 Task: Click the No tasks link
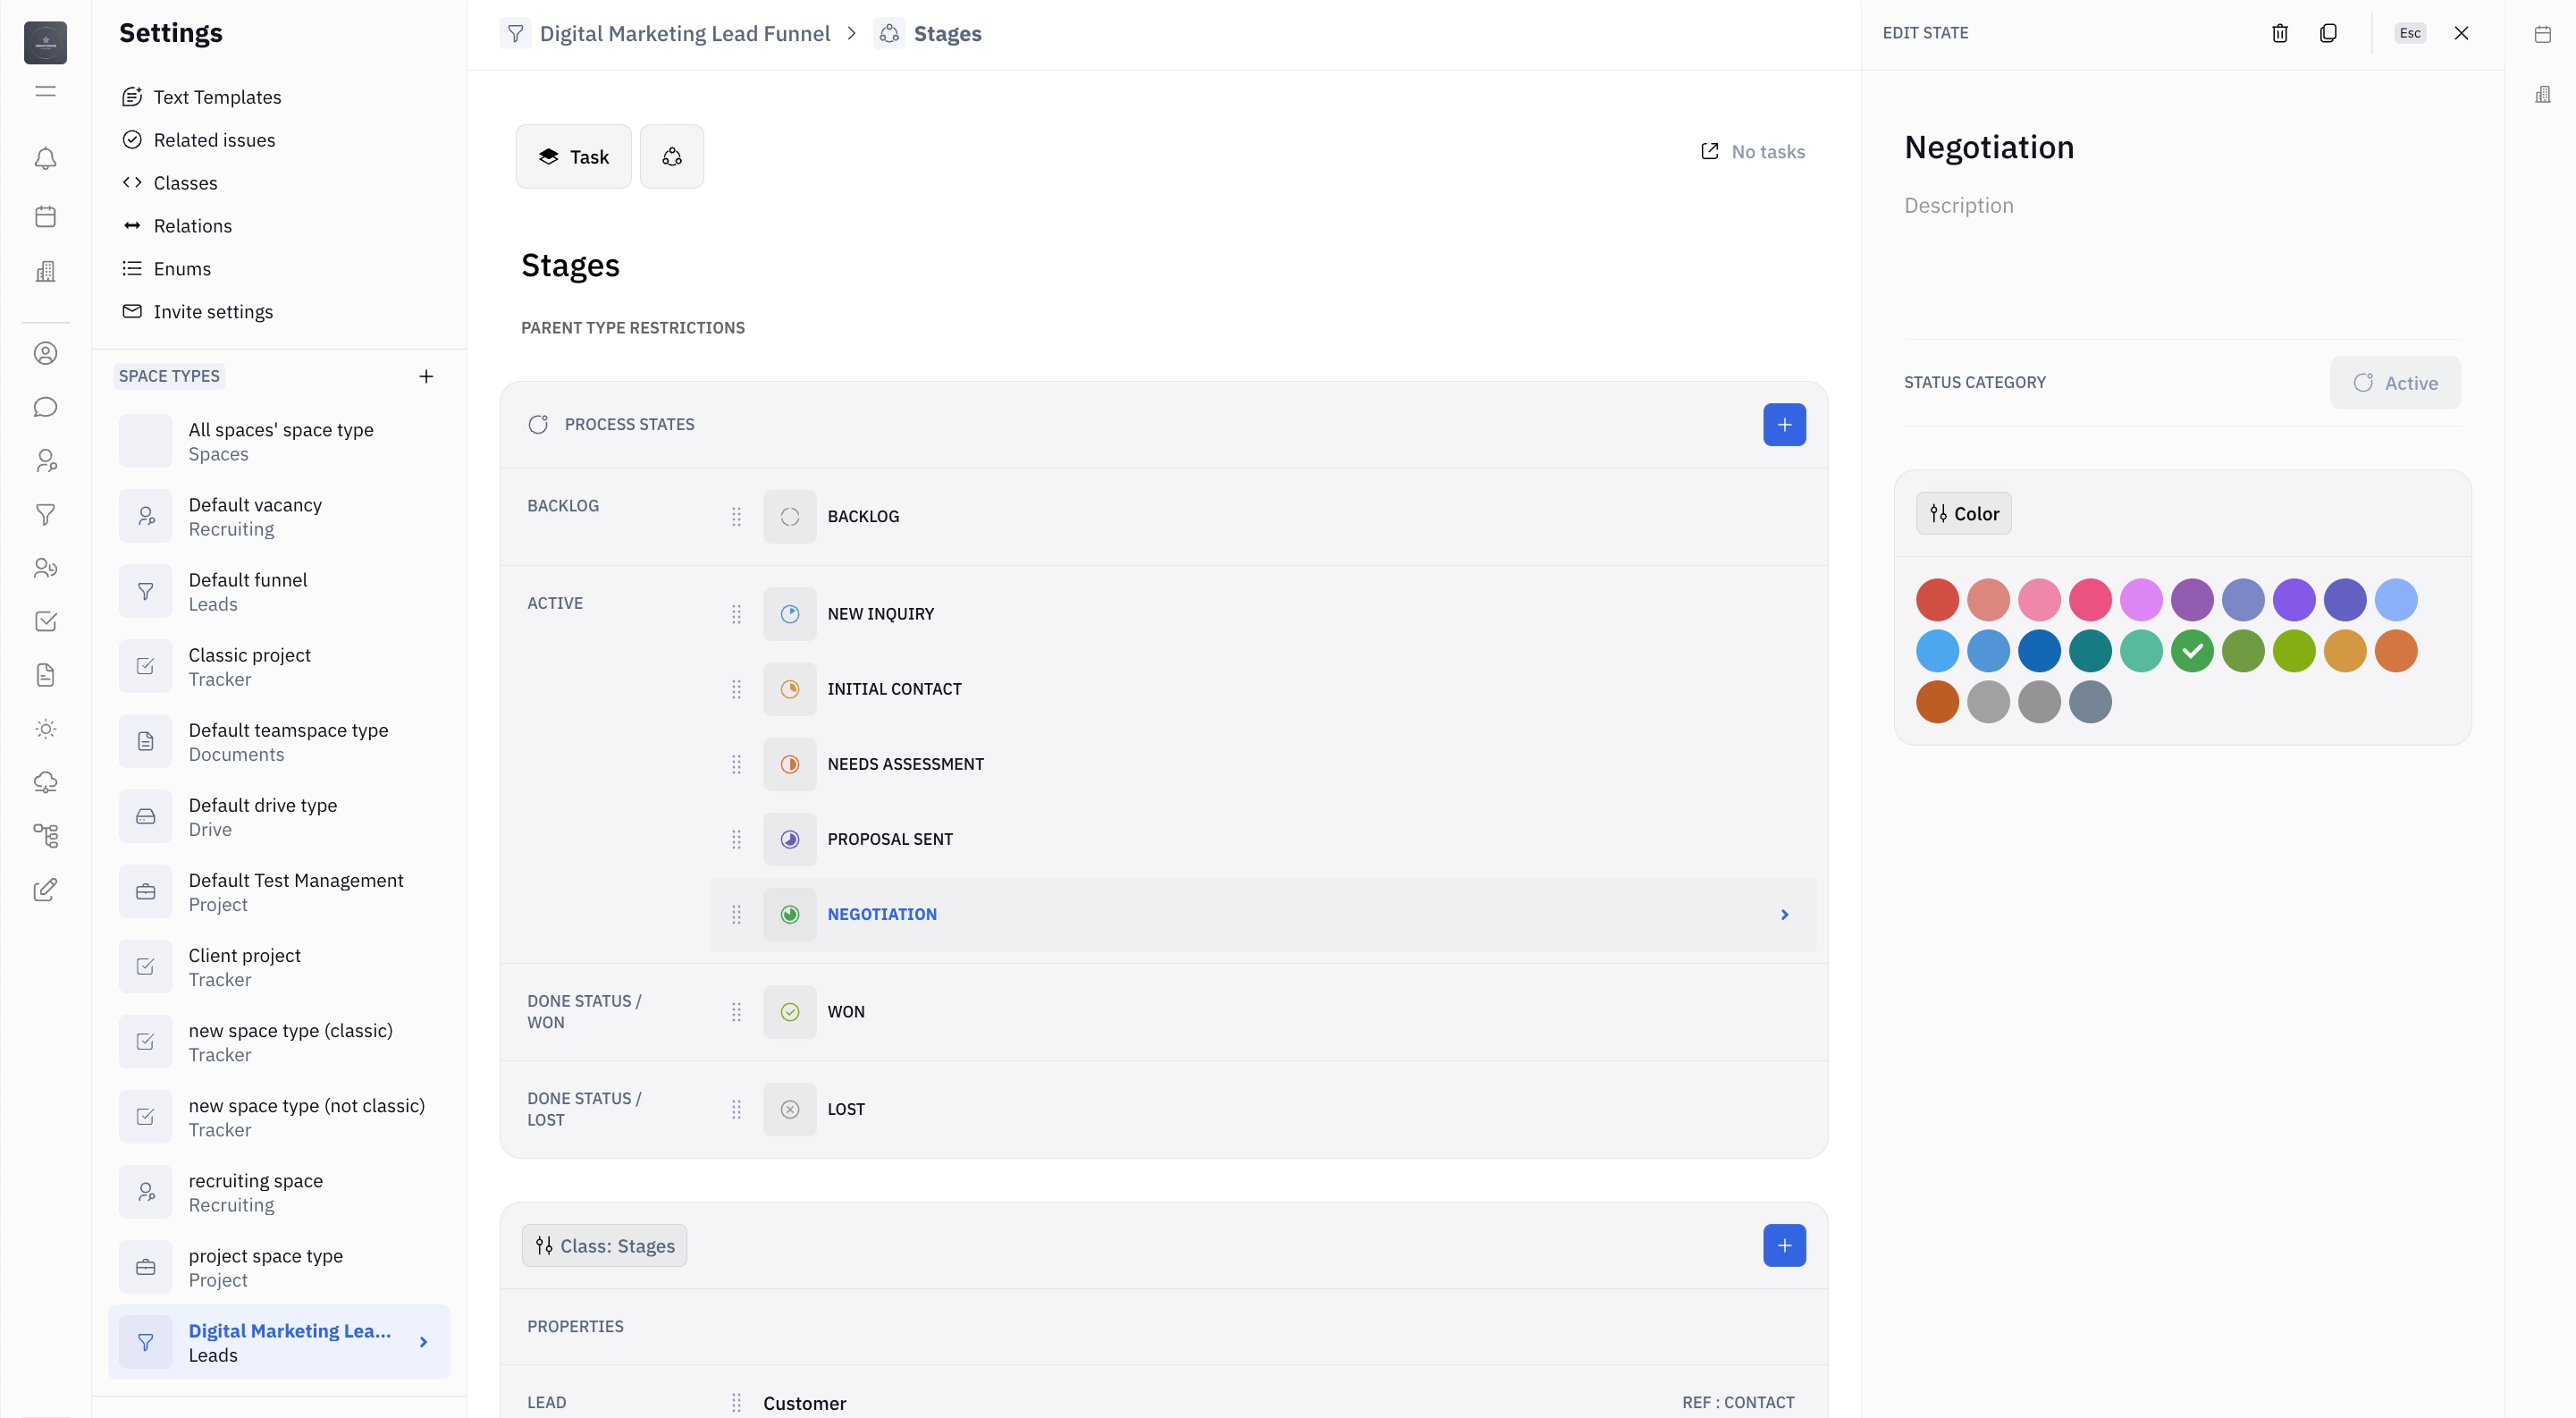(x=1754, y=154)
